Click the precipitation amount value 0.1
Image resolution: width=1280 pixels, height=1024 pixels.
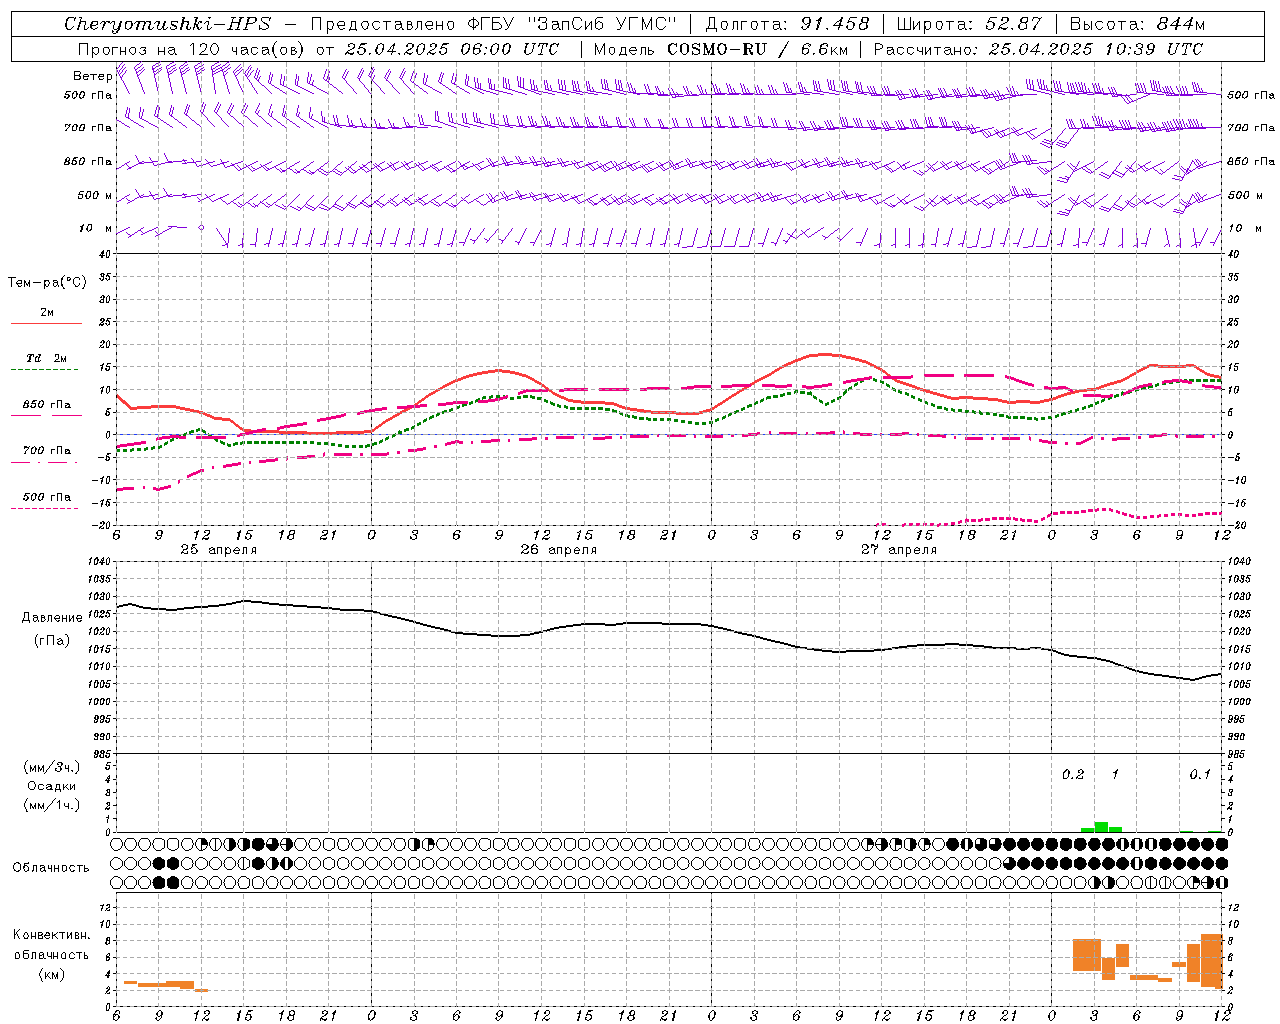coord(1200,775)
